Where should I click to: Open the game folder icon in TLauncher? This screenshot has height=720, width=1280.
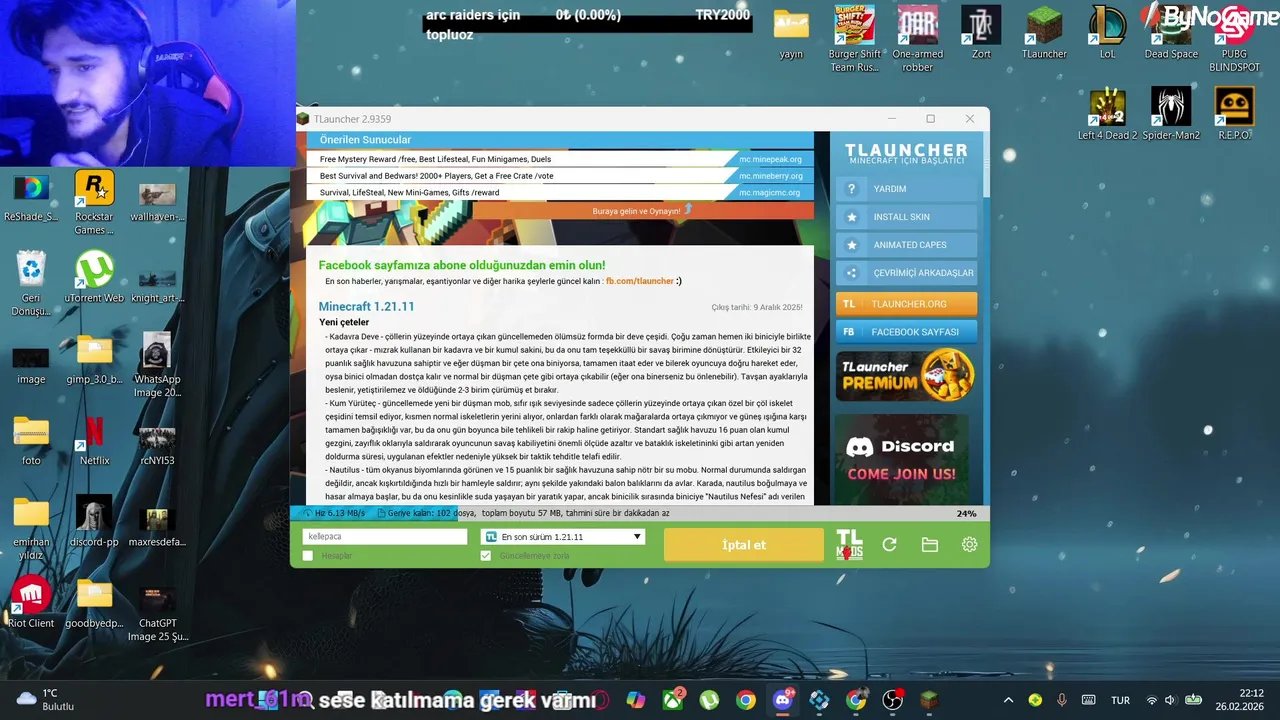point(929,545)
